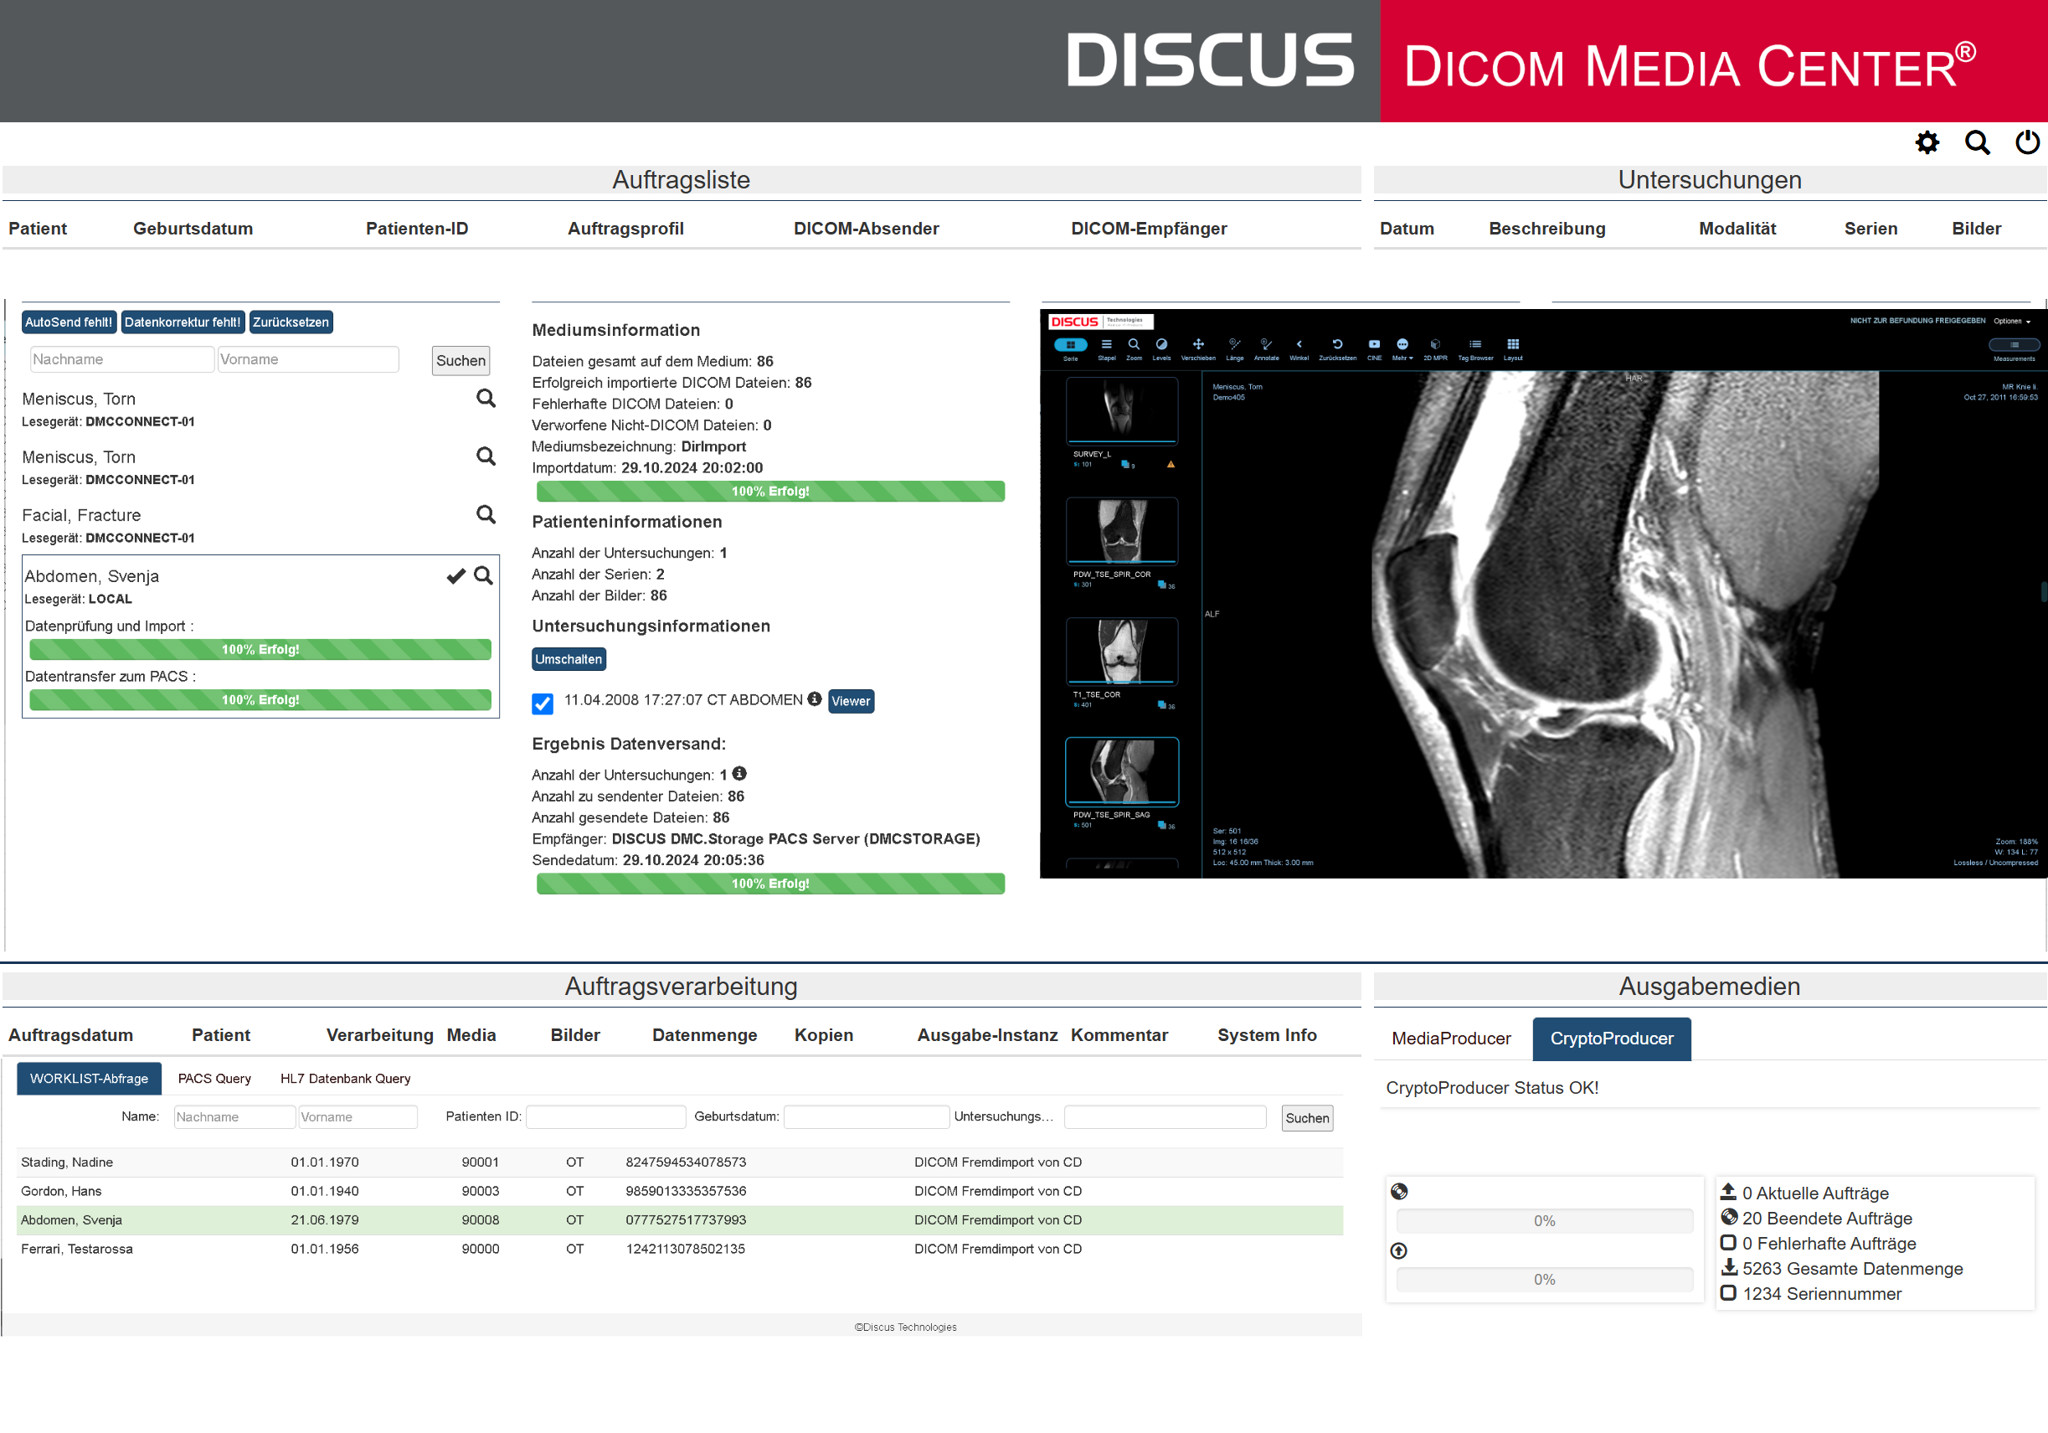Choose the Länge measurement tool

[1235, 348]
